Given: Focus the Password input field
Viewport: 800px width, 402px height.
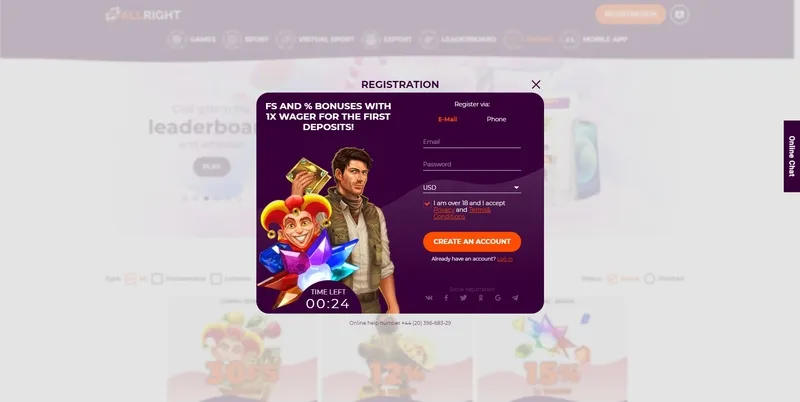Looking at the screenshot, I should (x=472, y=165).
